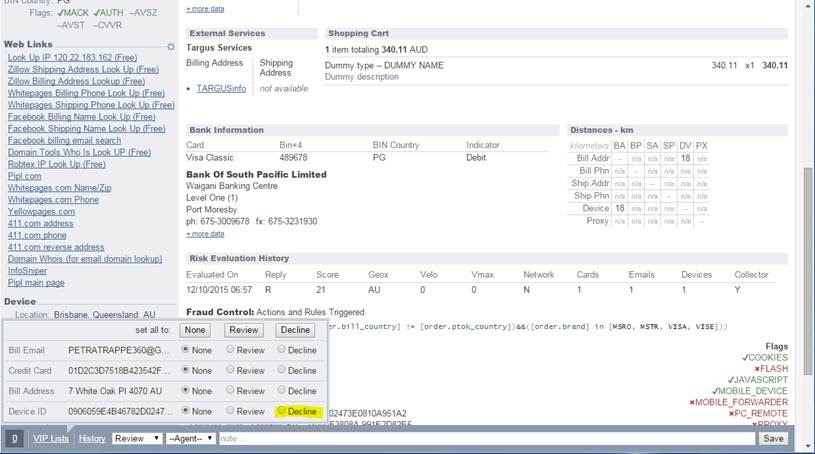Click the Save button
Image resolution: width=815 pixels, height=454 pixels.
[773, 438]
